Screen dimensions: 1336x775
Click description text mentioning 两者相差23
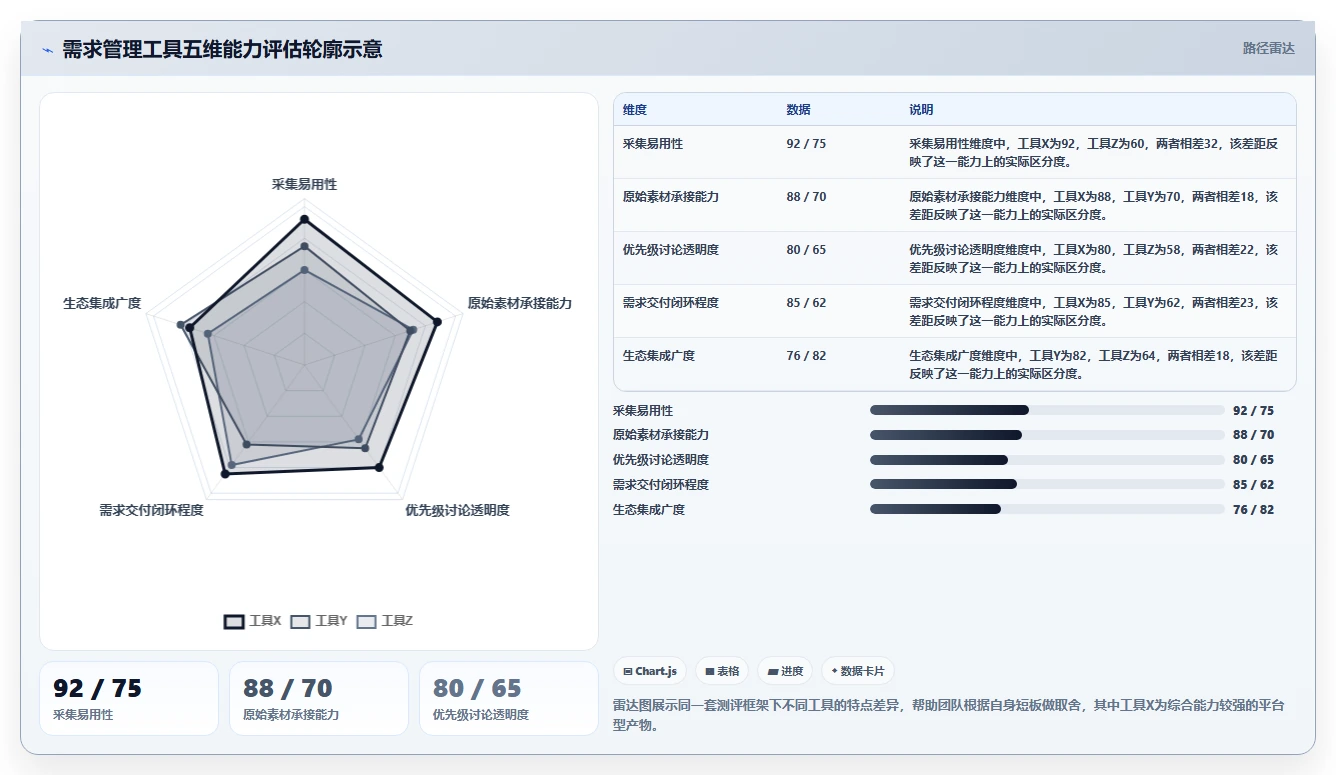1094,311
